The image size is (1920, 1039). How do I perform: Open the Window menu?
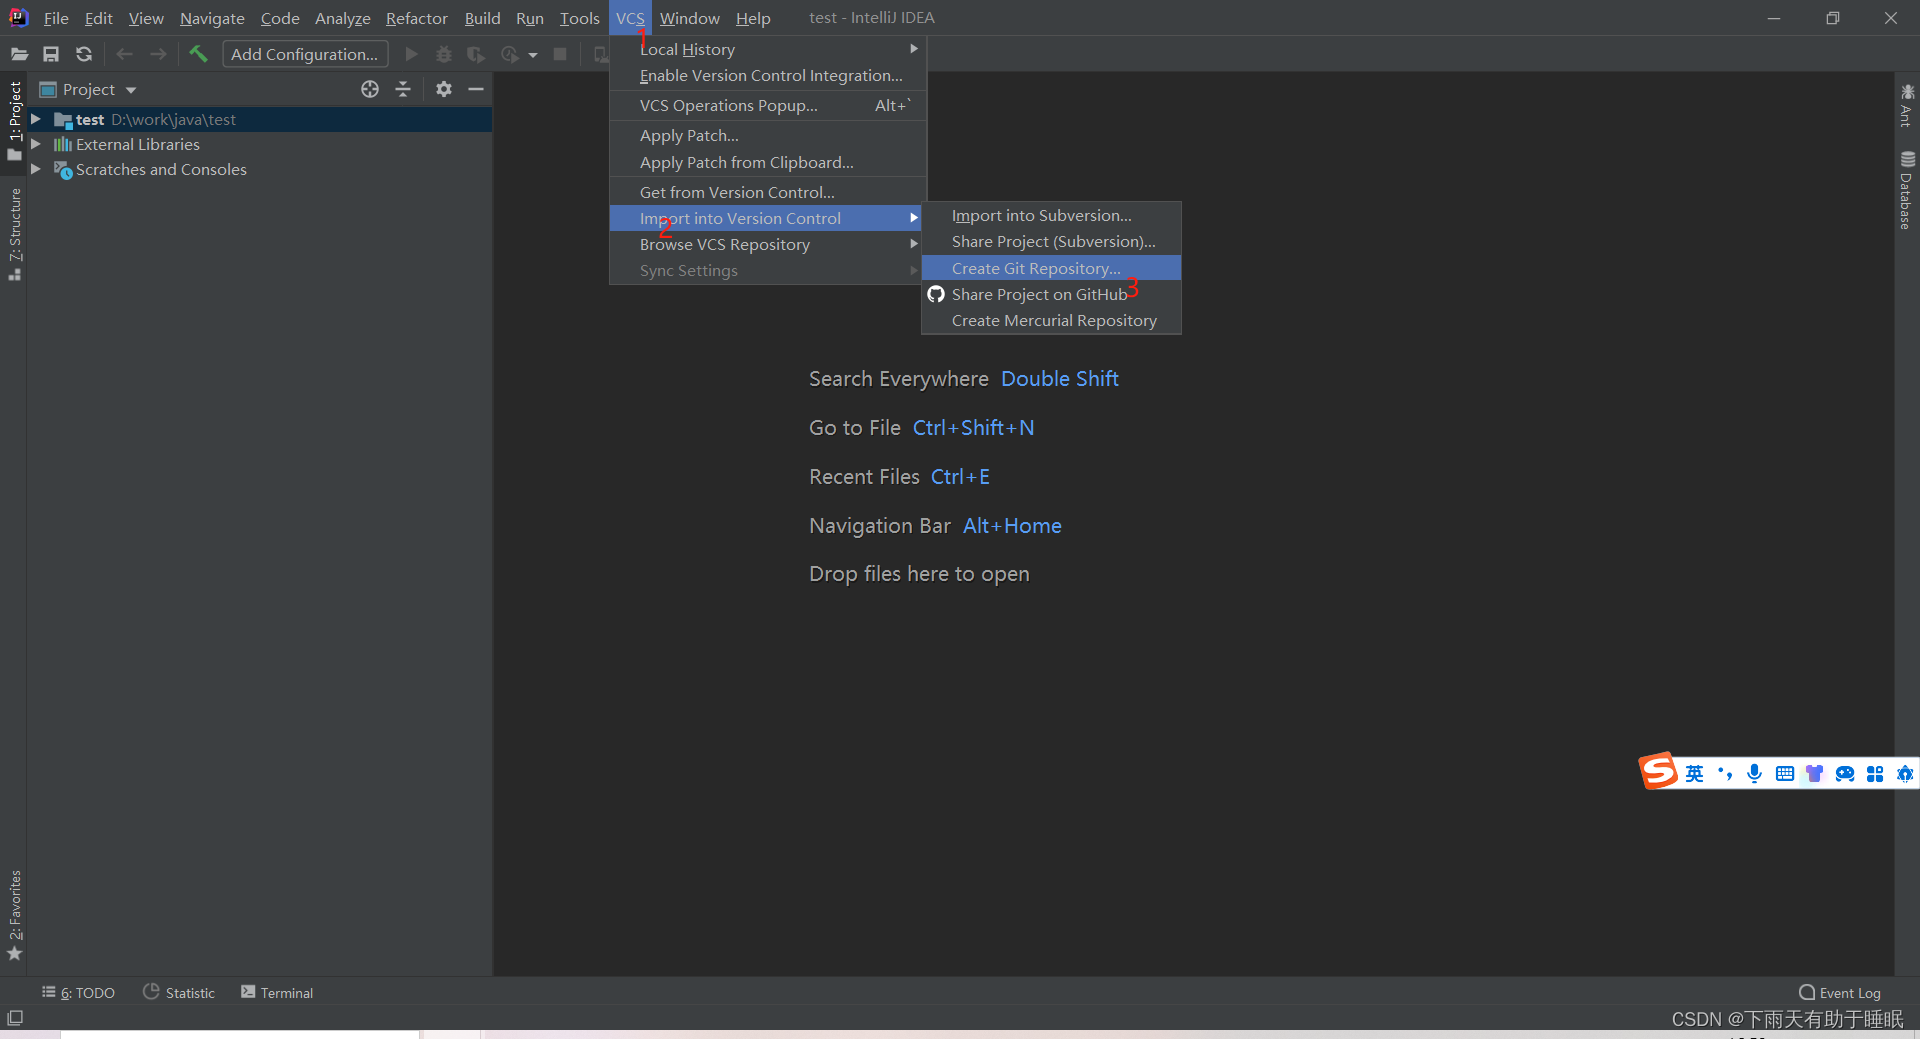tap(689, 18)
